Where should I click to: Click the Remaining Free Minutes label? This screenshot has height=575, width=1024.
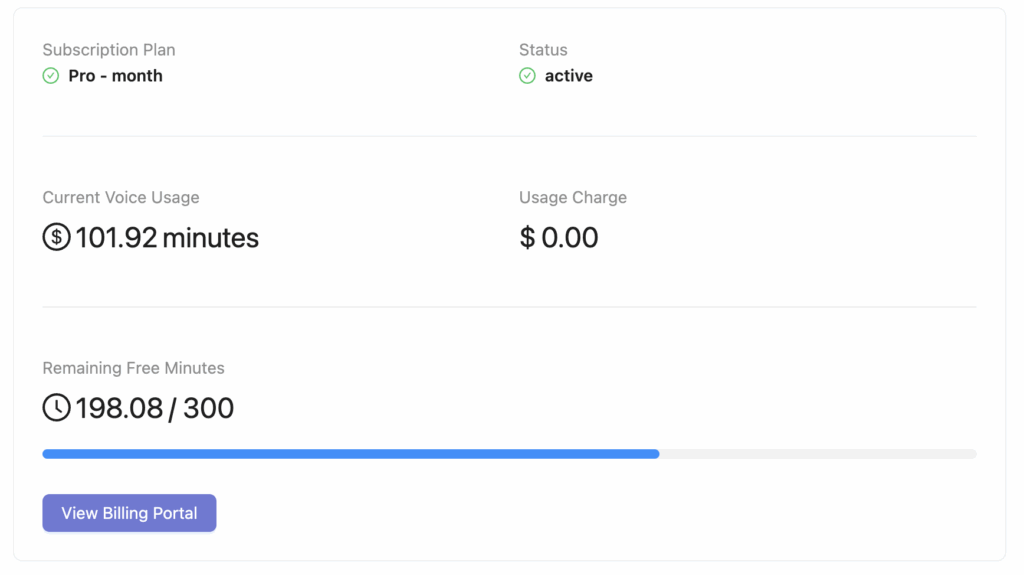pos(133,368)
